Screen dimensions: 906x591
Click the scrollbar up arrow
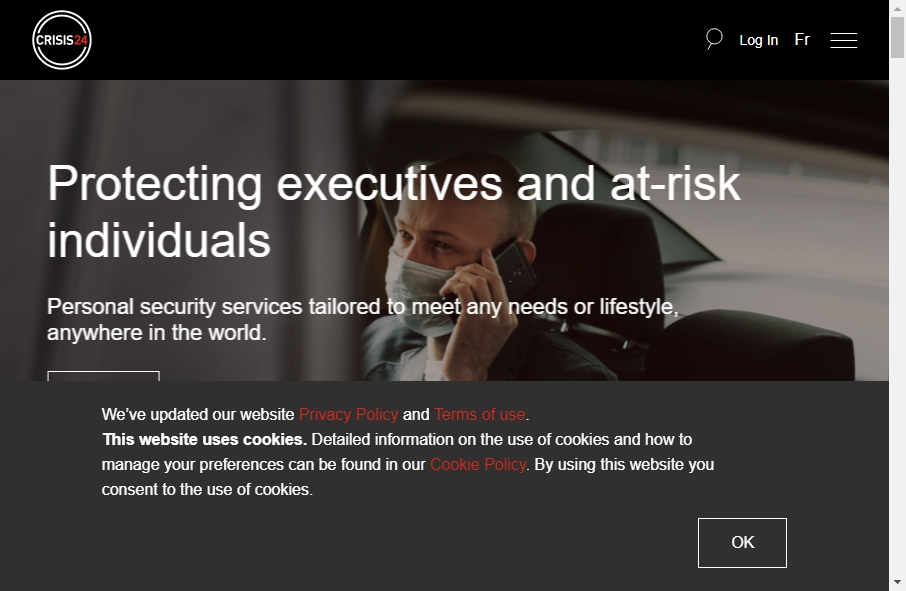pos(897,6)
